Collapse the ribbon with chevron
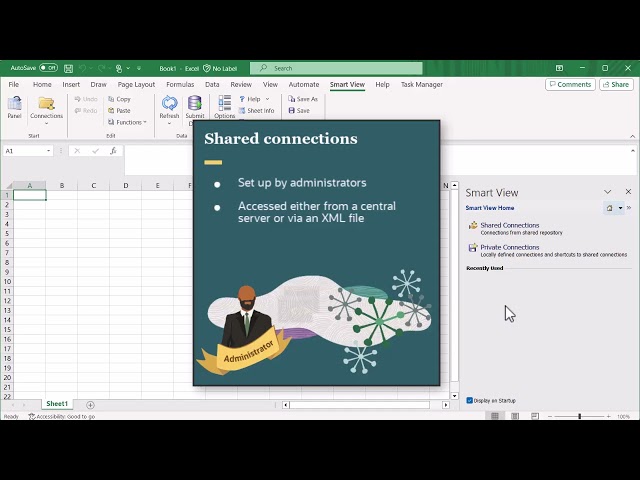640x480 pixels. click(633, 136)
